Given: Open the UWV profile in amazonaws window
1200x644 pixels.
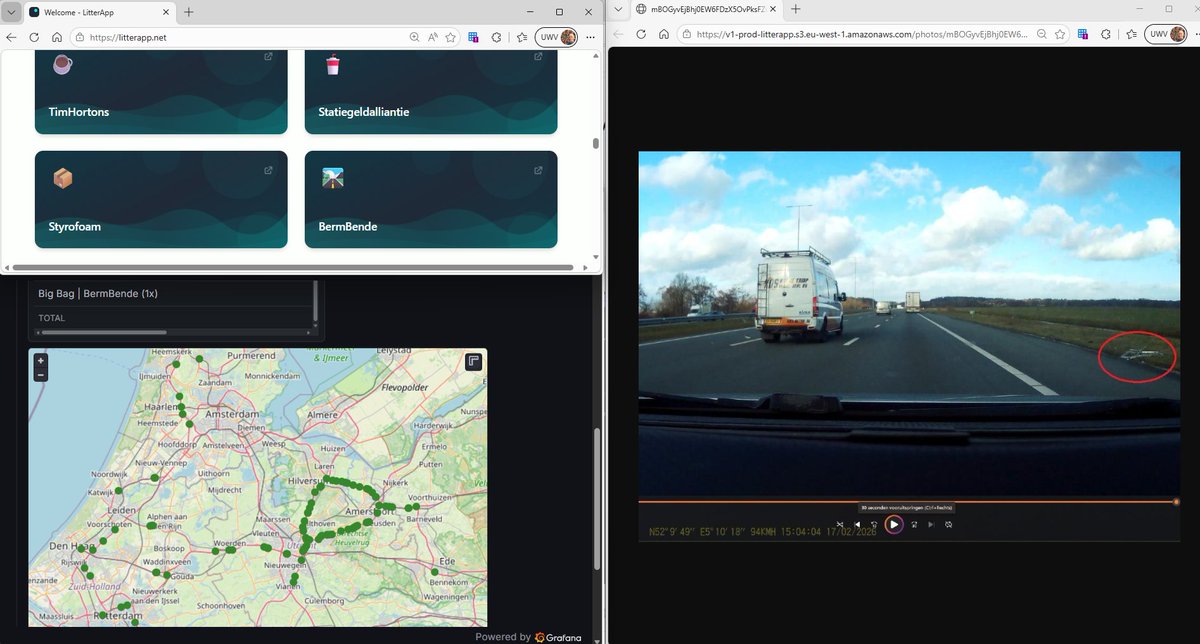Looking at the screenshot, I should pos(1165,33).
